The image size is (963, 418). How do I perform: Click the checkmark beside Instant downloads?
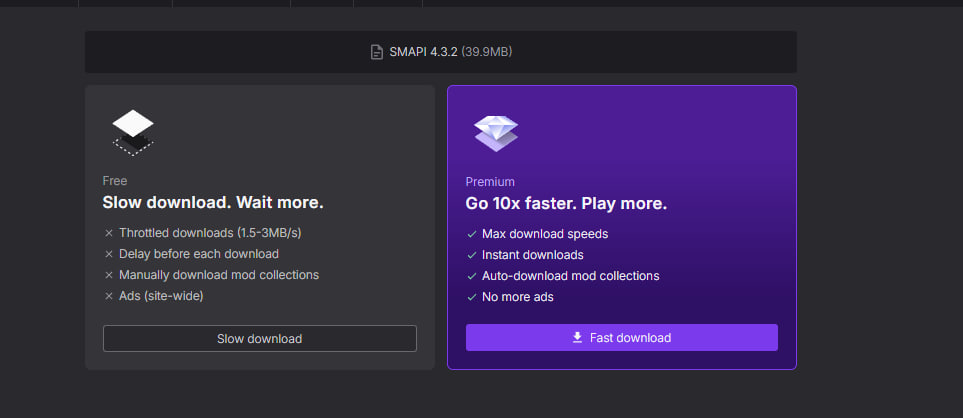coord(472,255)
